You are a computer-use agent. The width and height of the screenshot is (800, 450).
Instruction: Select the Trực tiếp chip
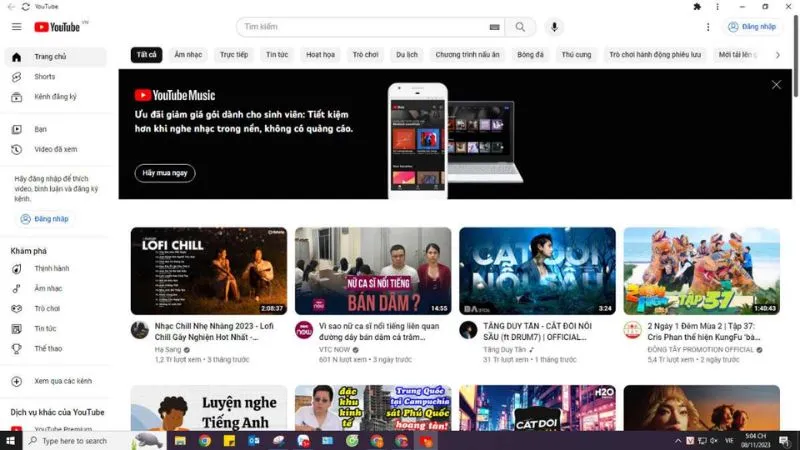pyautogui.click(x=234, y=55)
